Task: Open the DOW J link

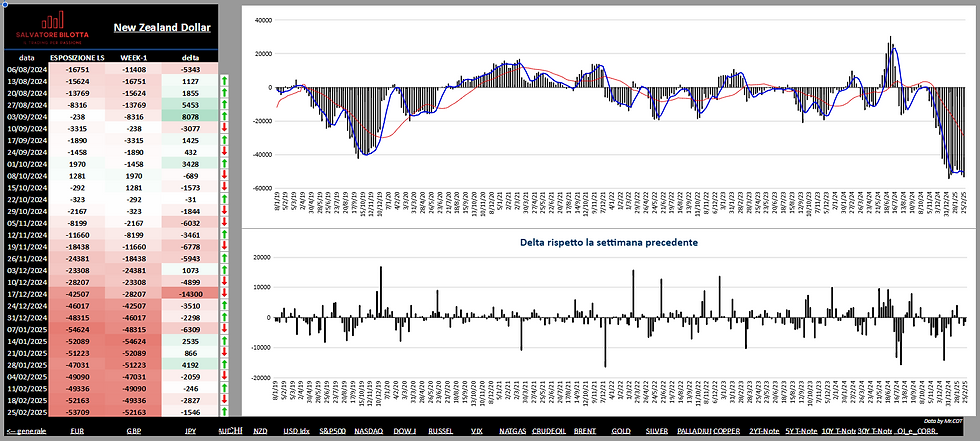Action: pos(405,431)
